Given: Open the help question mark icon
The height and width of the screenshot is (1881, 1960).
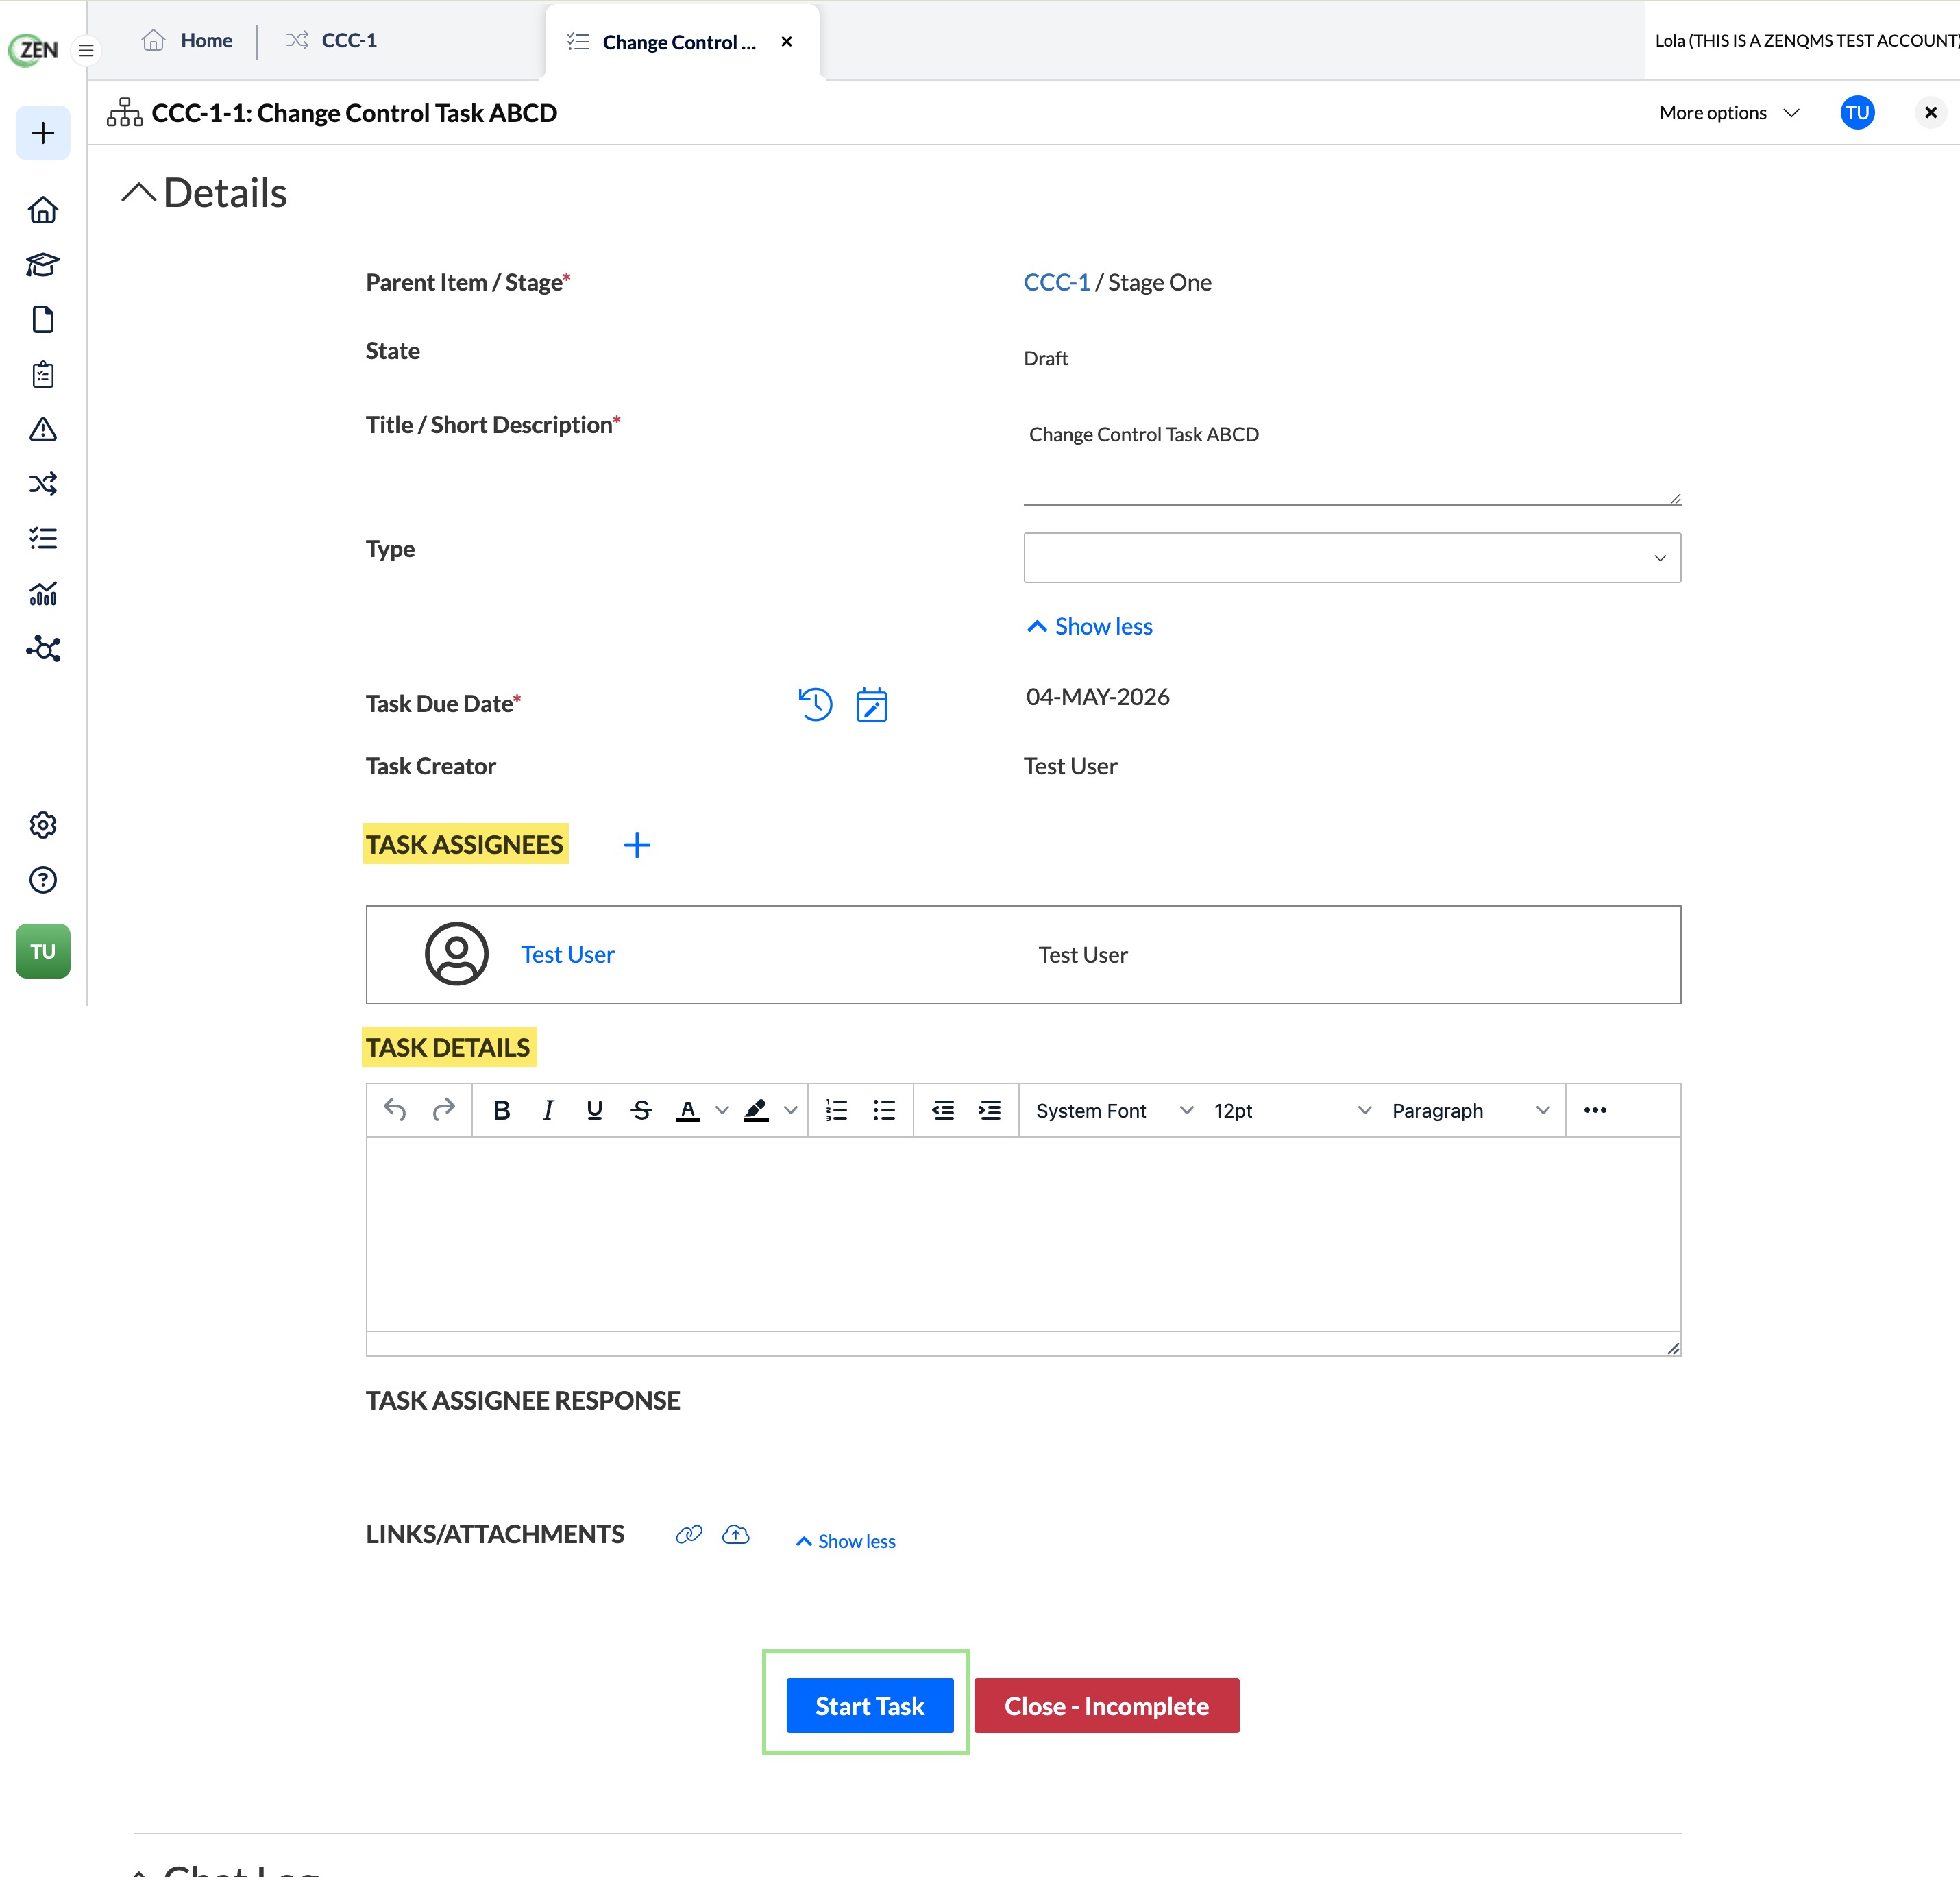Looking at the screenshot, I should click(43, 880).
